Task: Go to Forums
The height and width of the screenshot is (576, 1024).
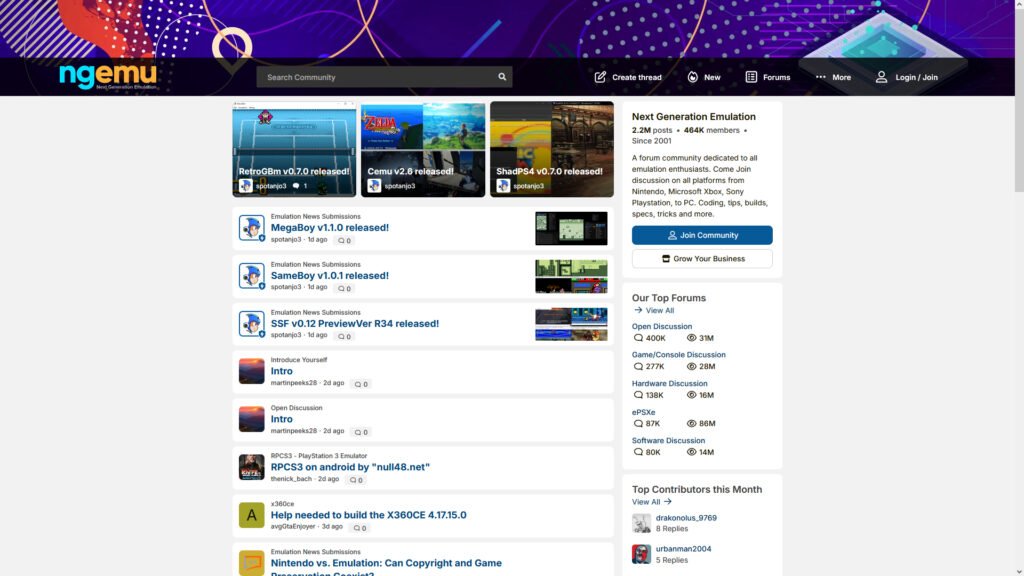Action: point(767,77)
